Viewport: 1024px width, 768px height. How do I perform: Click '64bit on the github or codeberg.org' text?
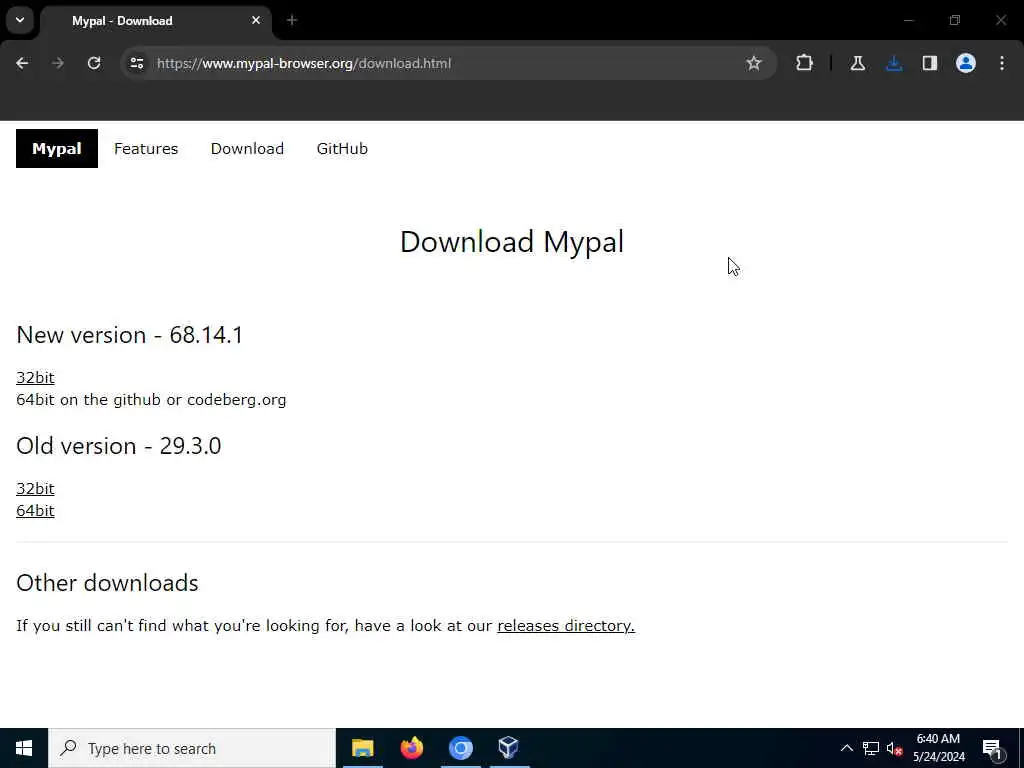coord(152,400)
